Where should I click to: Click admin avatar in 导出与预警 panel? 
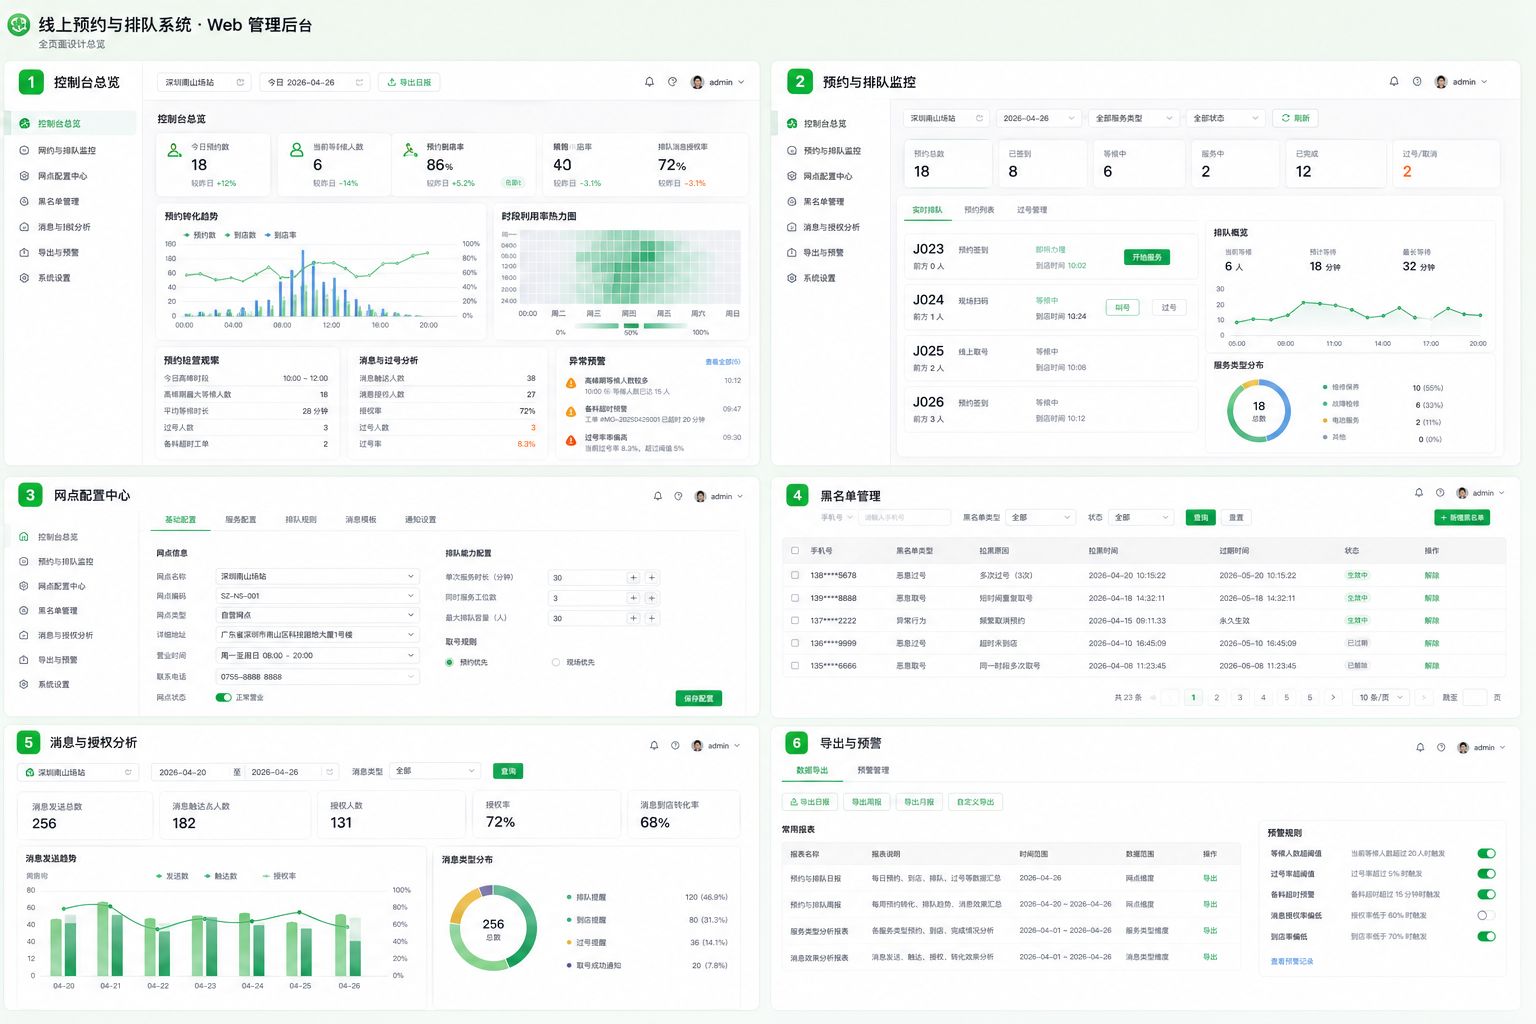click(x=1463, y=747)
